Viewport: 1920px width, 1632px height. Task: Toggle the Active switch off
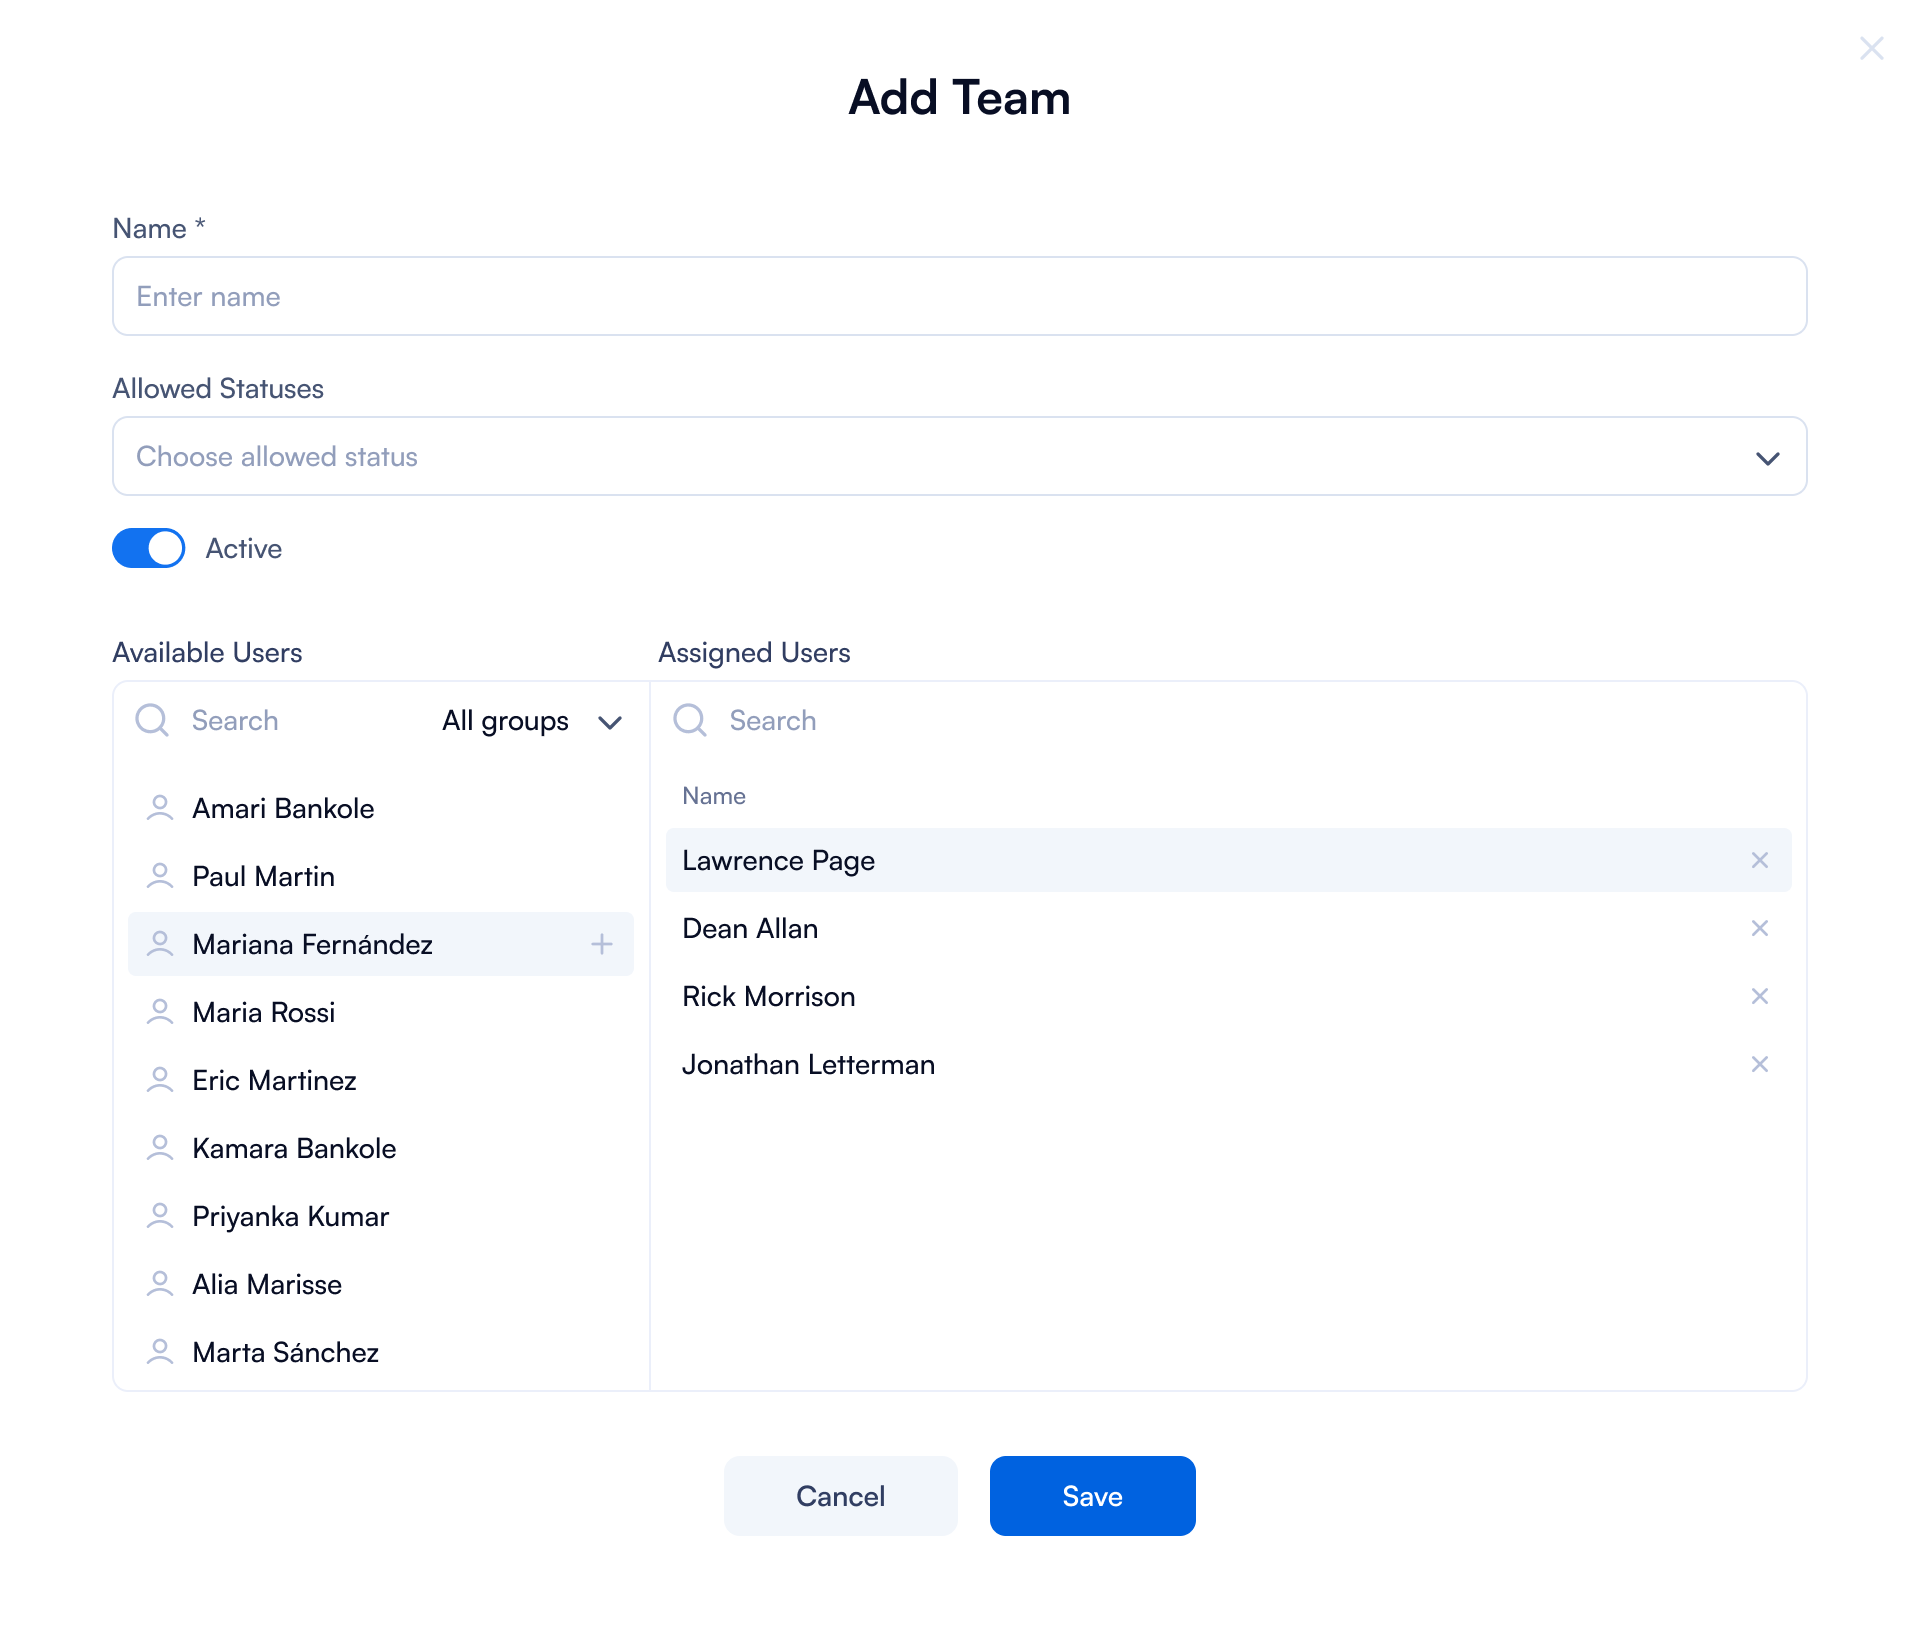148,548
